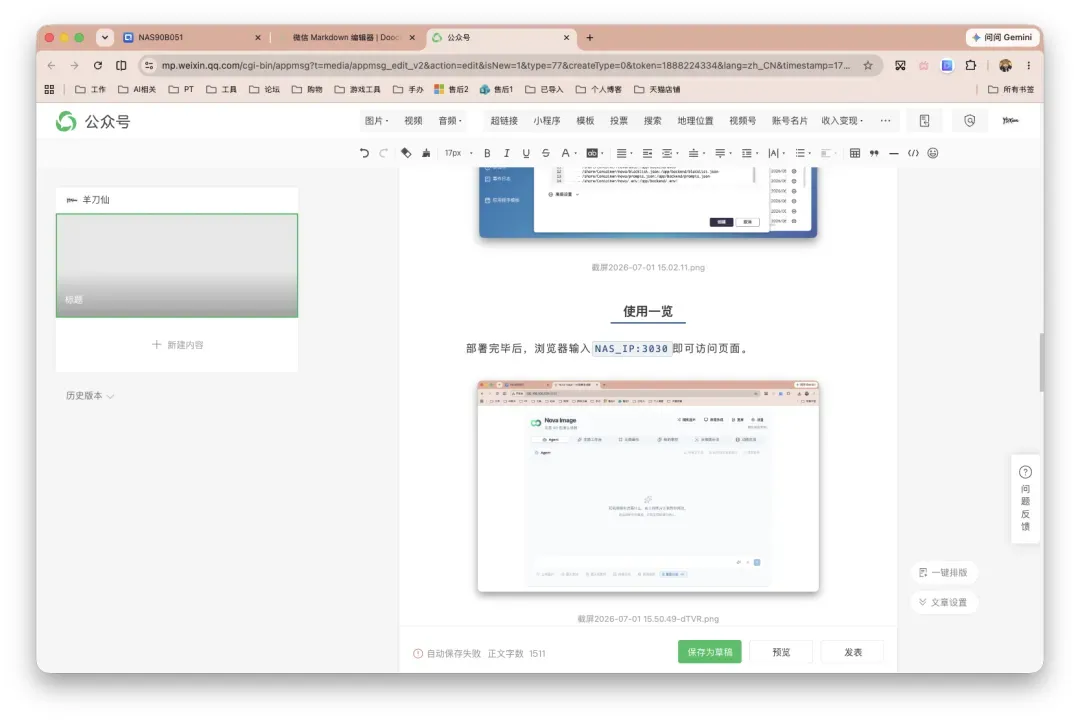Toggle italic formatting
Viewport: 1080px width, 721px height.
[x=506, y=154]
